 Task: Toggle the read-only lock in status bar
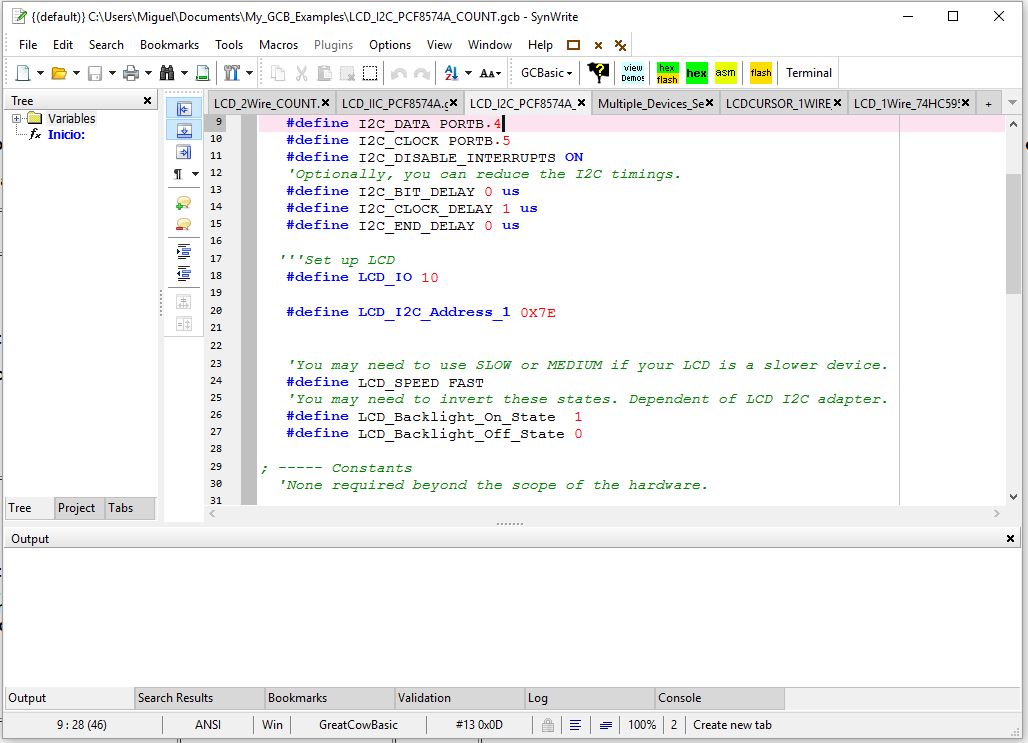[548, 725]
